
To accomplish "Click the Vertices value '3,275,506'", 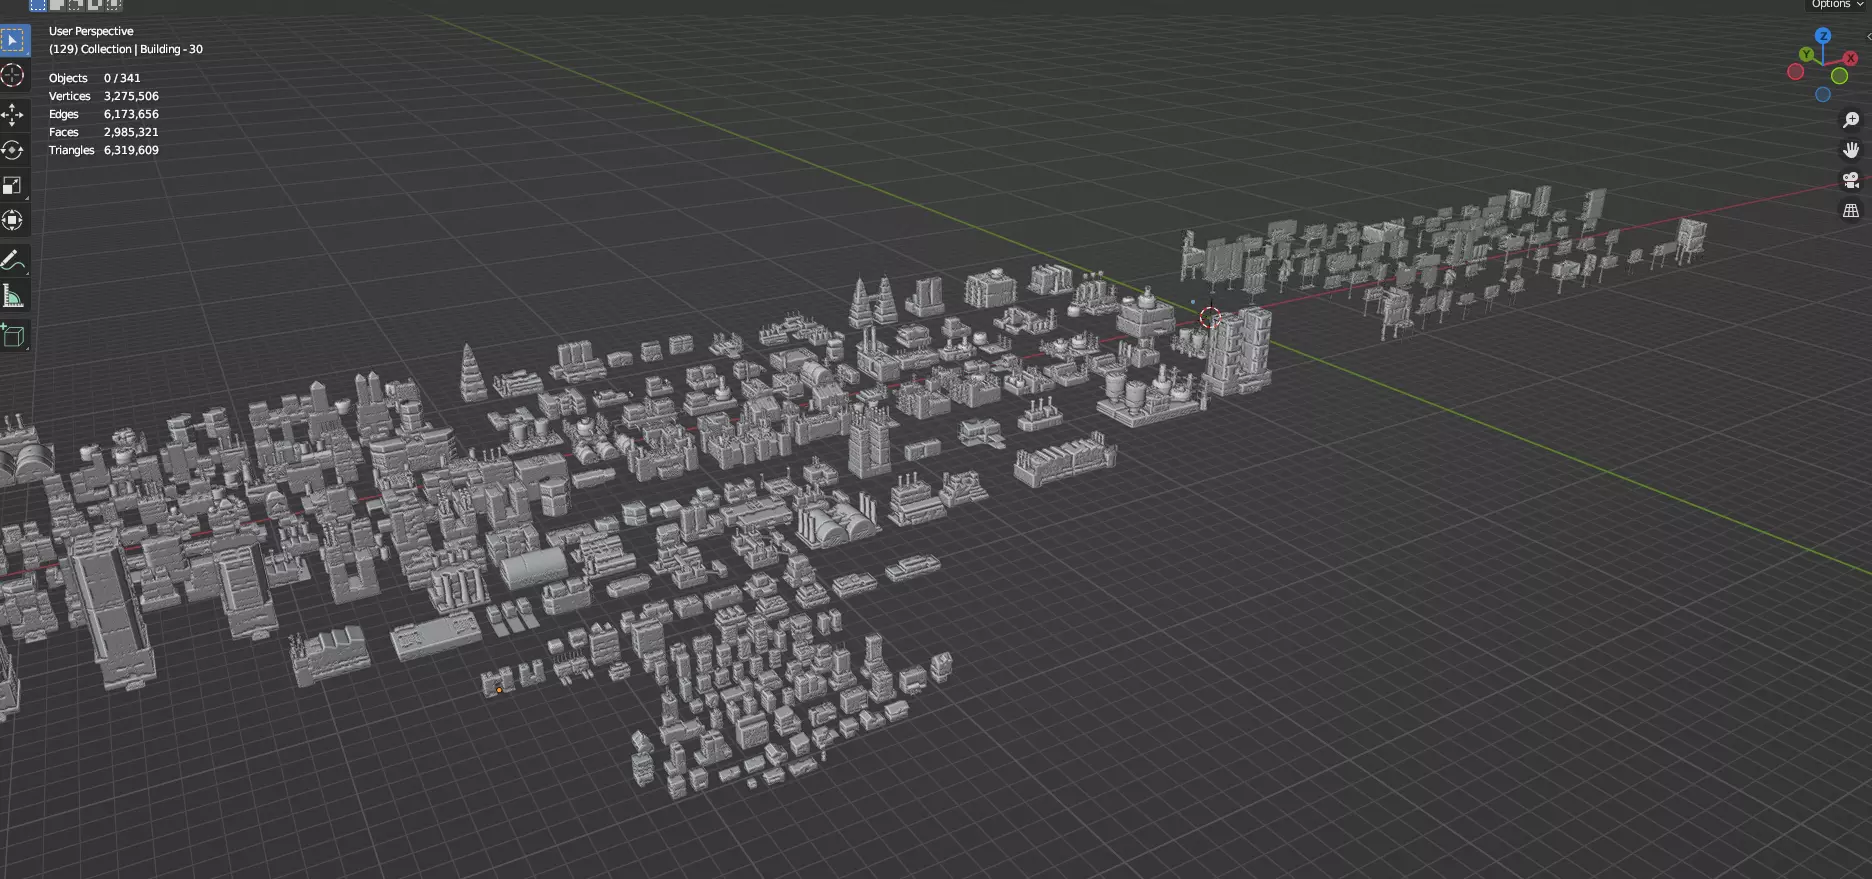I will (131, 96).
